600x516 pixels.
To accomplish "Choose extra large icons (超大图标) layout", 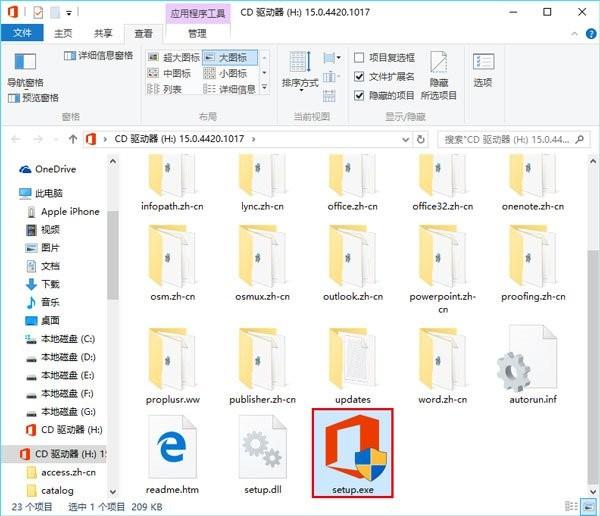I will (174, 58).
